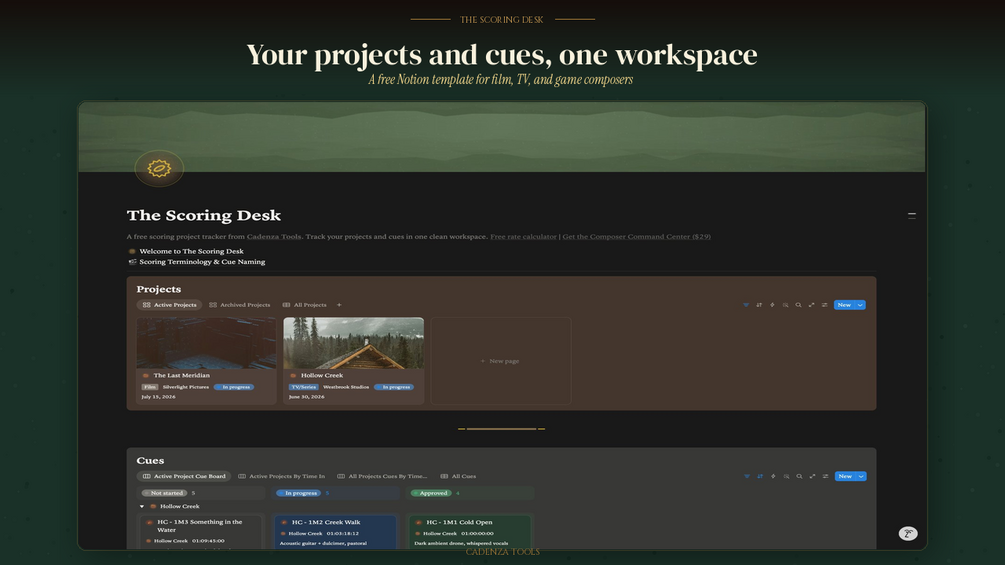Click the HC - 1M3 cue card icon

click(149, 522)
